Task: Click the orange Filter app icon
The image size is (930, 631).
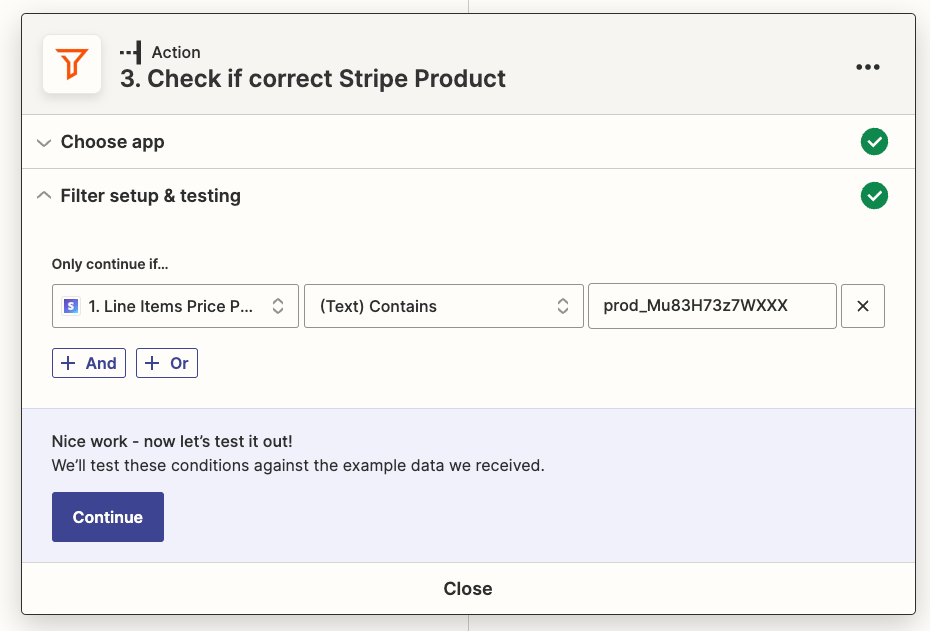Action: (x=72, y=65)
